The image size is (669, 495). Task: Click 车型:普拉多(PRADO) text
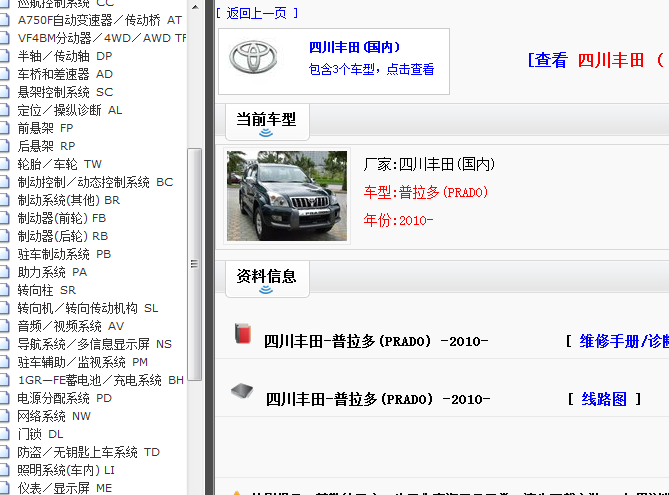[x=426, y=192]
